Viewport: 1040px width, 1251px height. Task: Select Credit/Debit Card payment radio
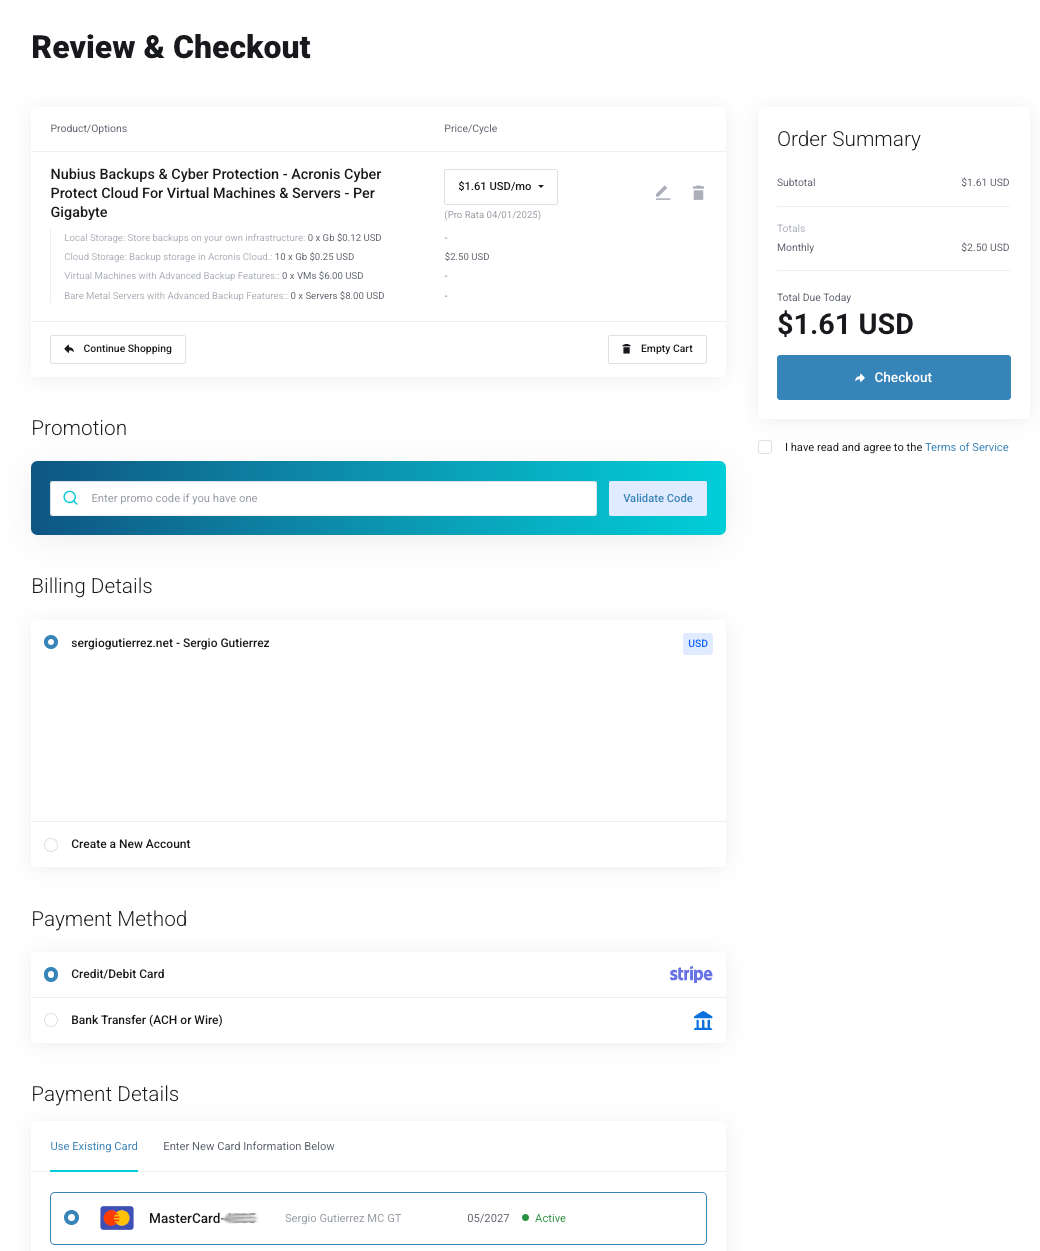click(51, 974)
